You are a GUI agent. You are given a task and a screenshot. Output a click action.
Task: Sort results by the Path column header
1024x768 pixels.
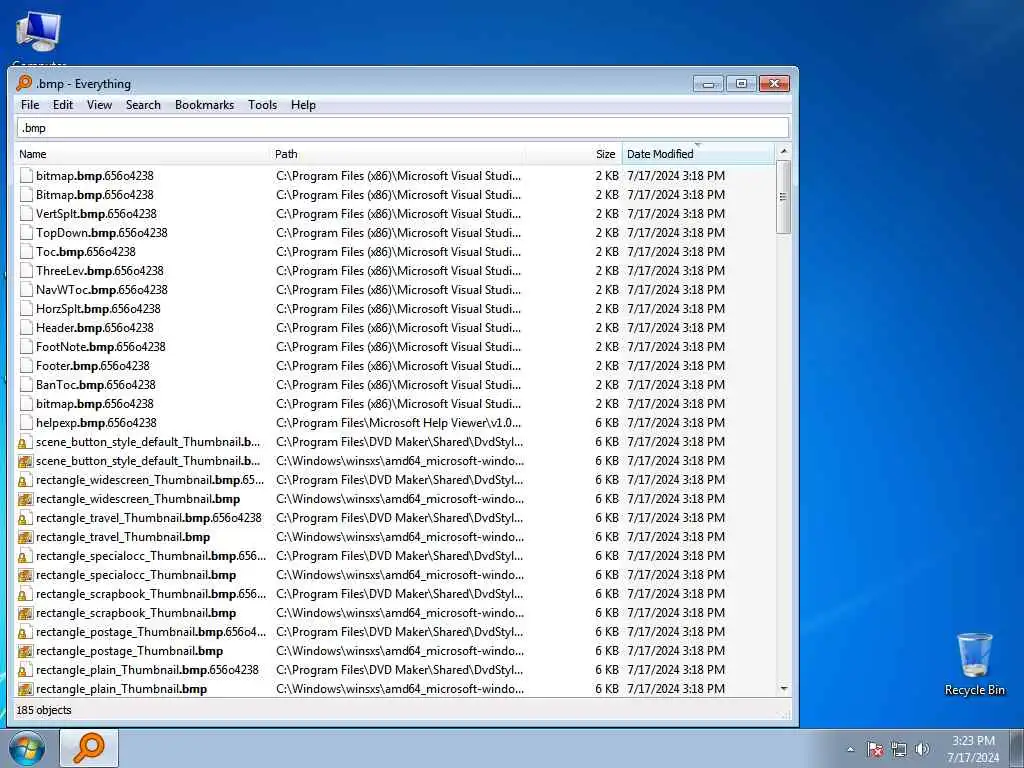coord(397,154)
